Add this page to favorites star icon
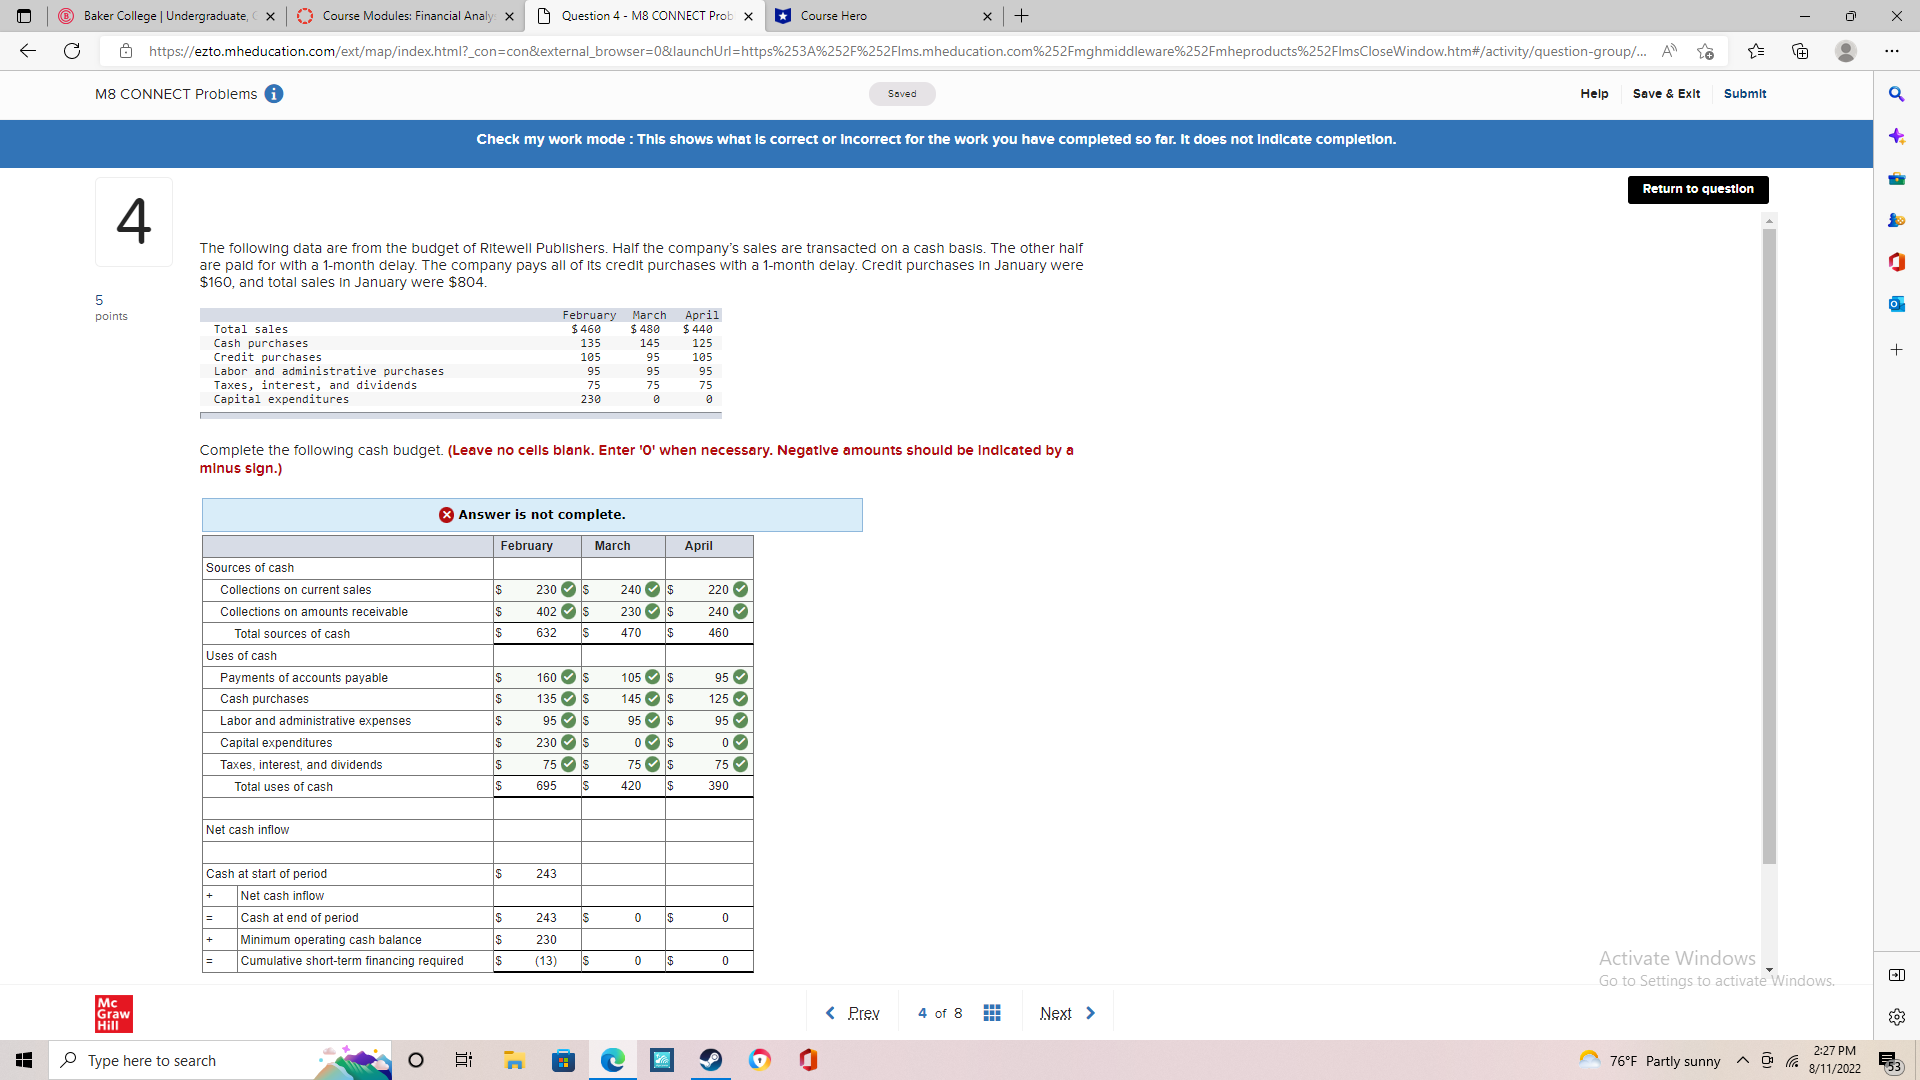Screen dimensions: 1920x1080 [x=1706, y=51]
